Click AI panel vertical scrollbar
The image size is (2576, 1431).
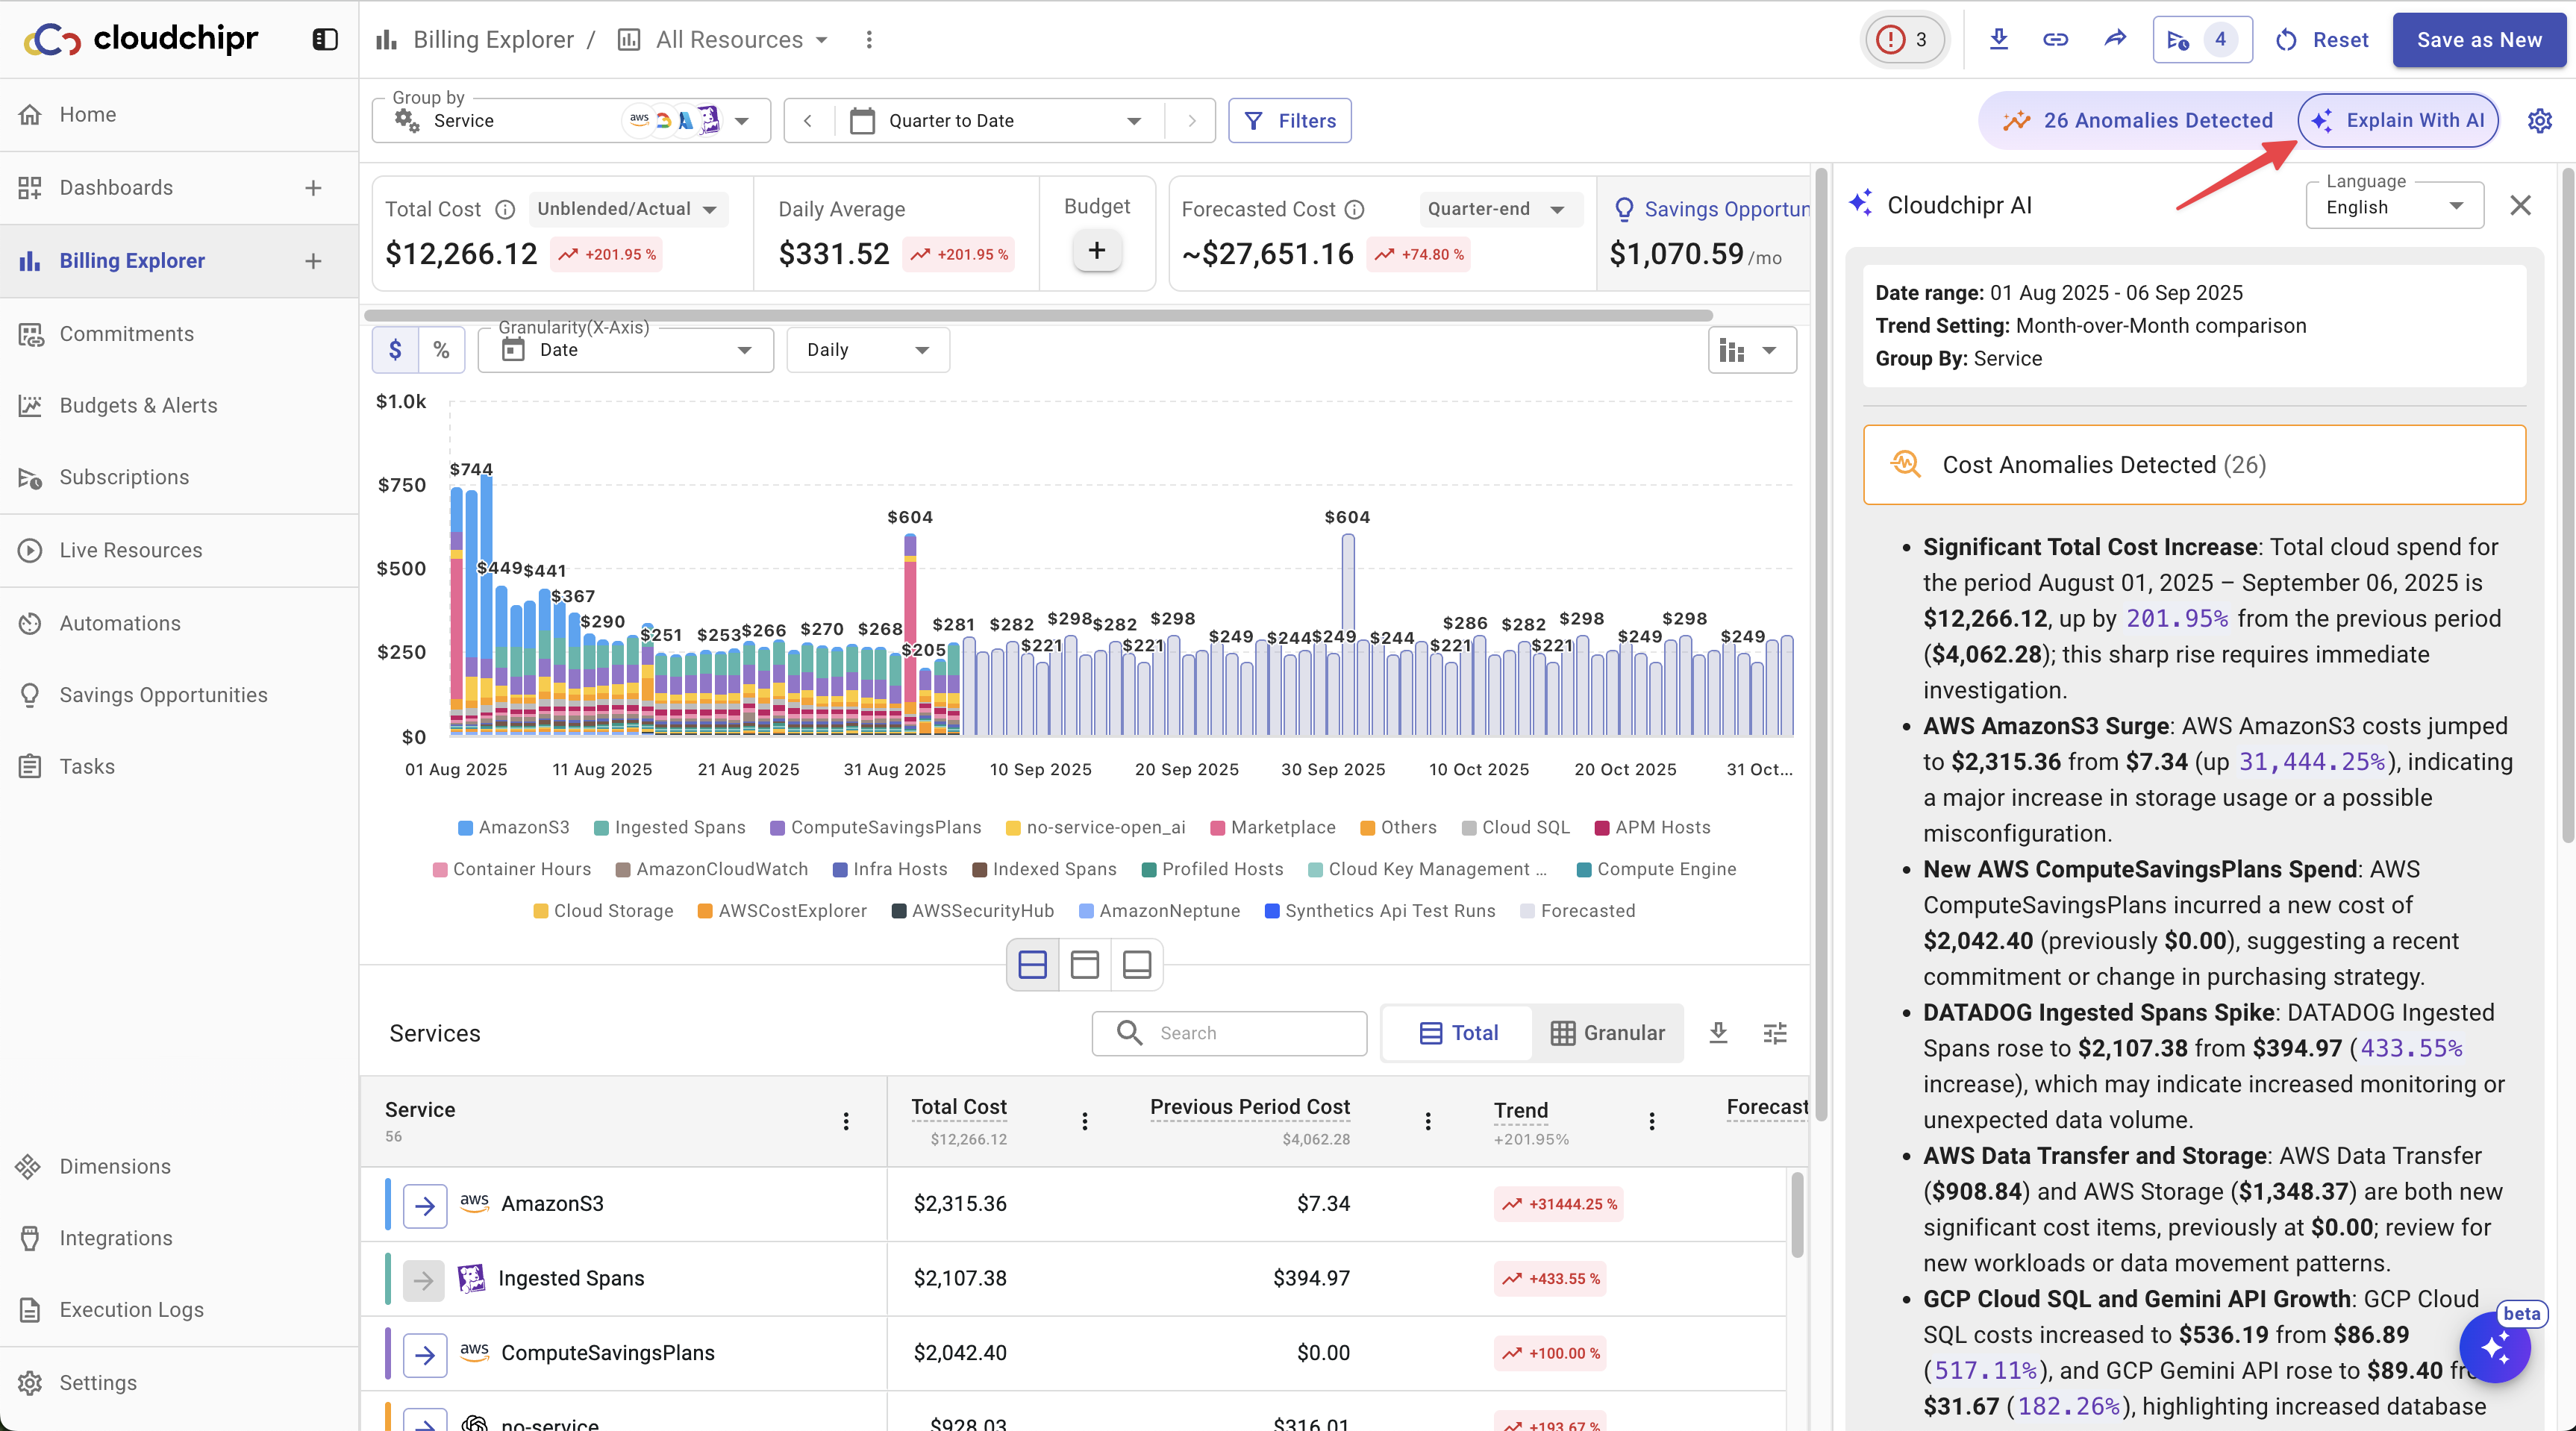pyautogui.click(x=2567, y=505)
